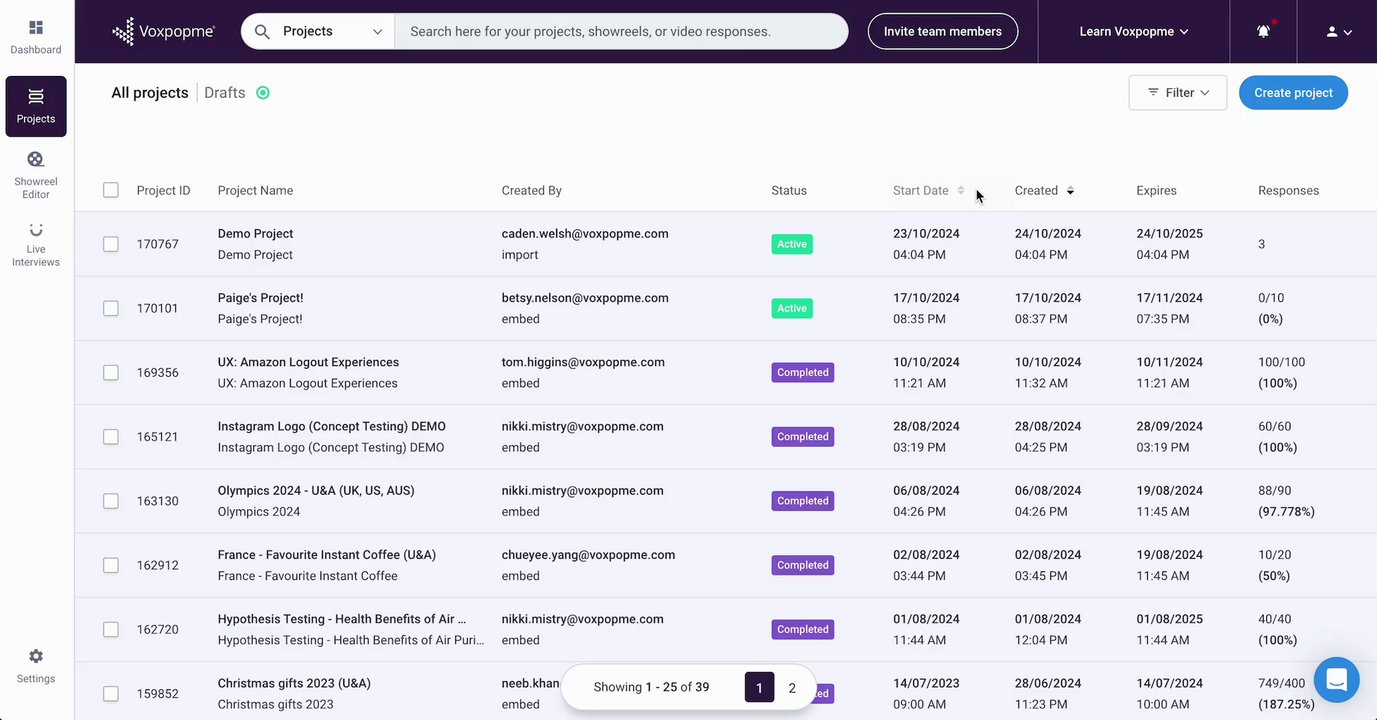
Task: Click the Create project button
Action: (1293, 93)
